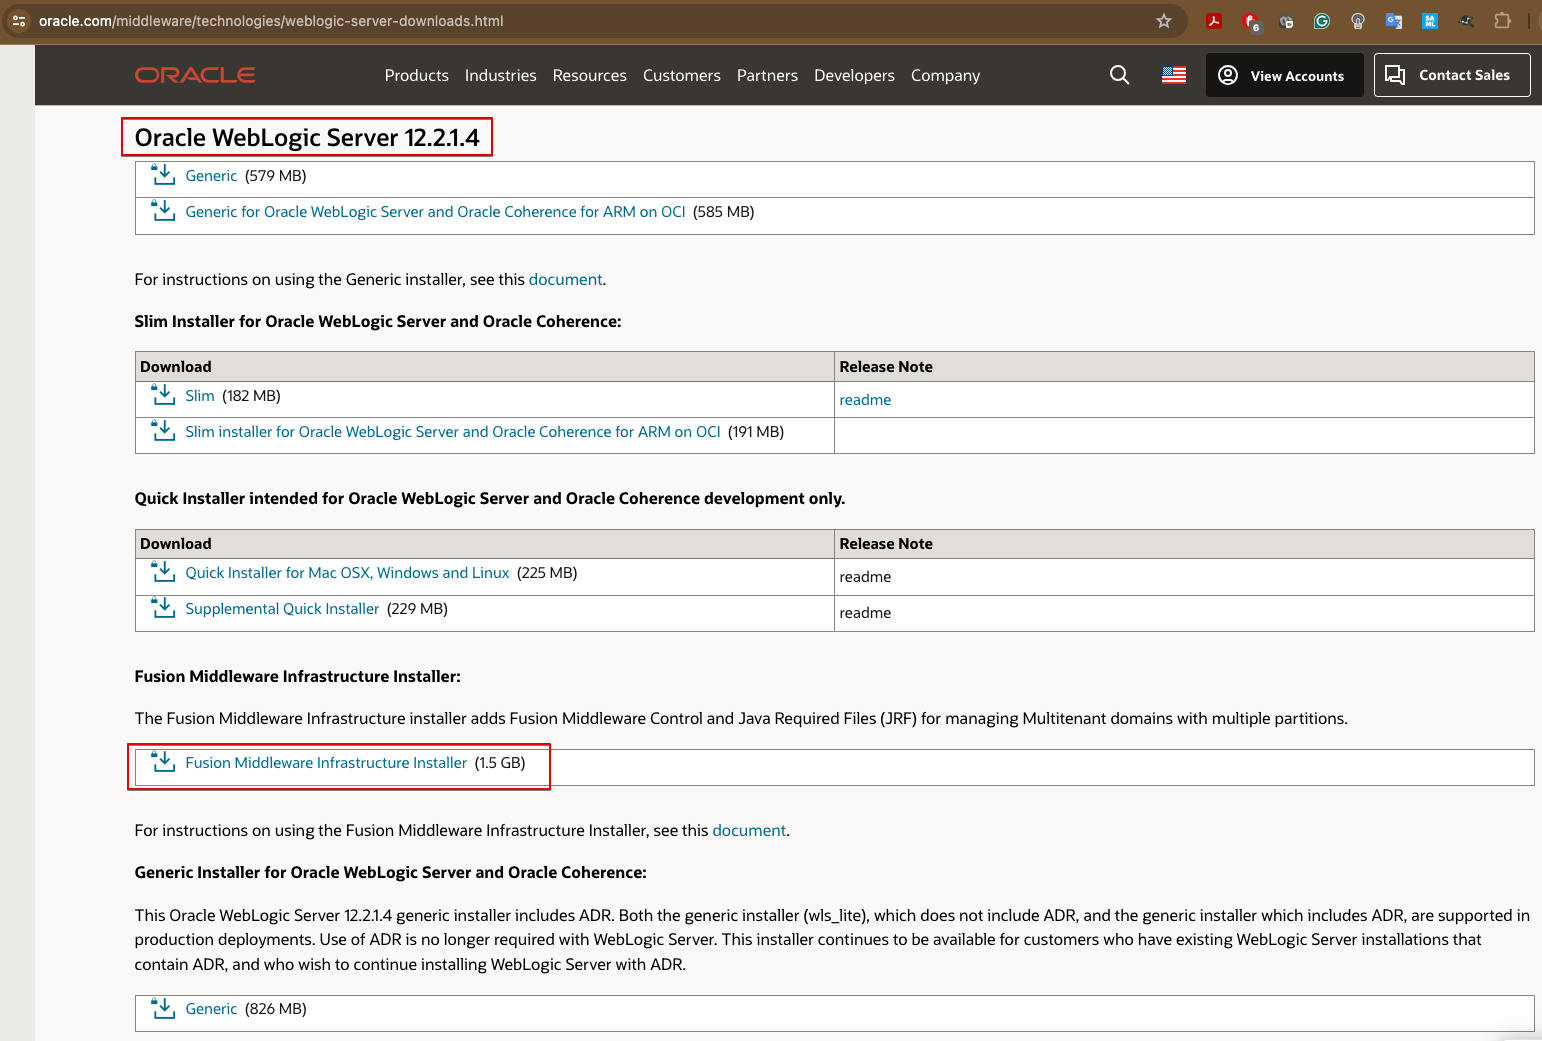This screenshot has height=1041, width=1542.
Task: Expand the Industries navigation menu
Action: [x=500, y=76]
